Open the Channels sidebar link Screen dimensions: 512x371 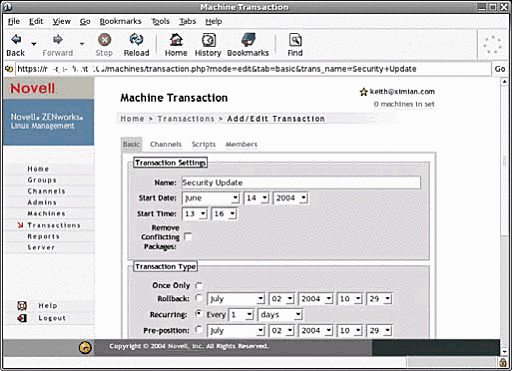click(46, 191)
